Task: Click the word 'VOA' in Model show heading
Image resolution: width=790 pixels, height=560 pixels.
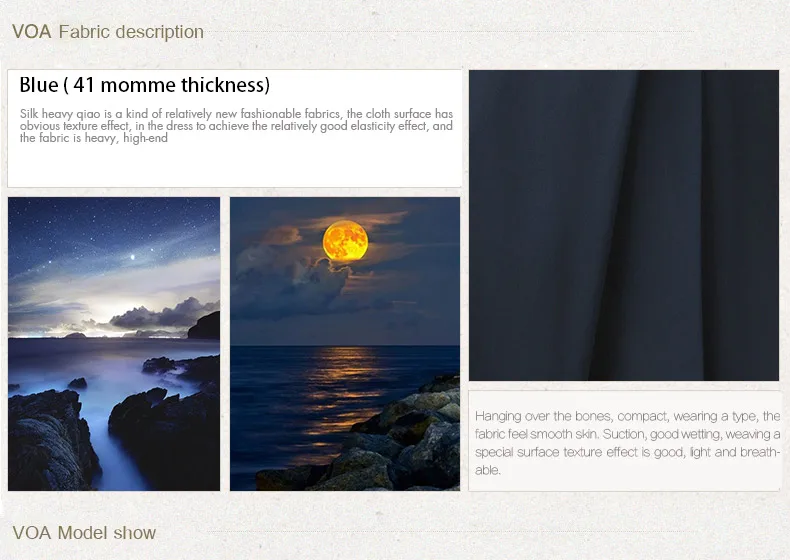Action: pos(32,533)
